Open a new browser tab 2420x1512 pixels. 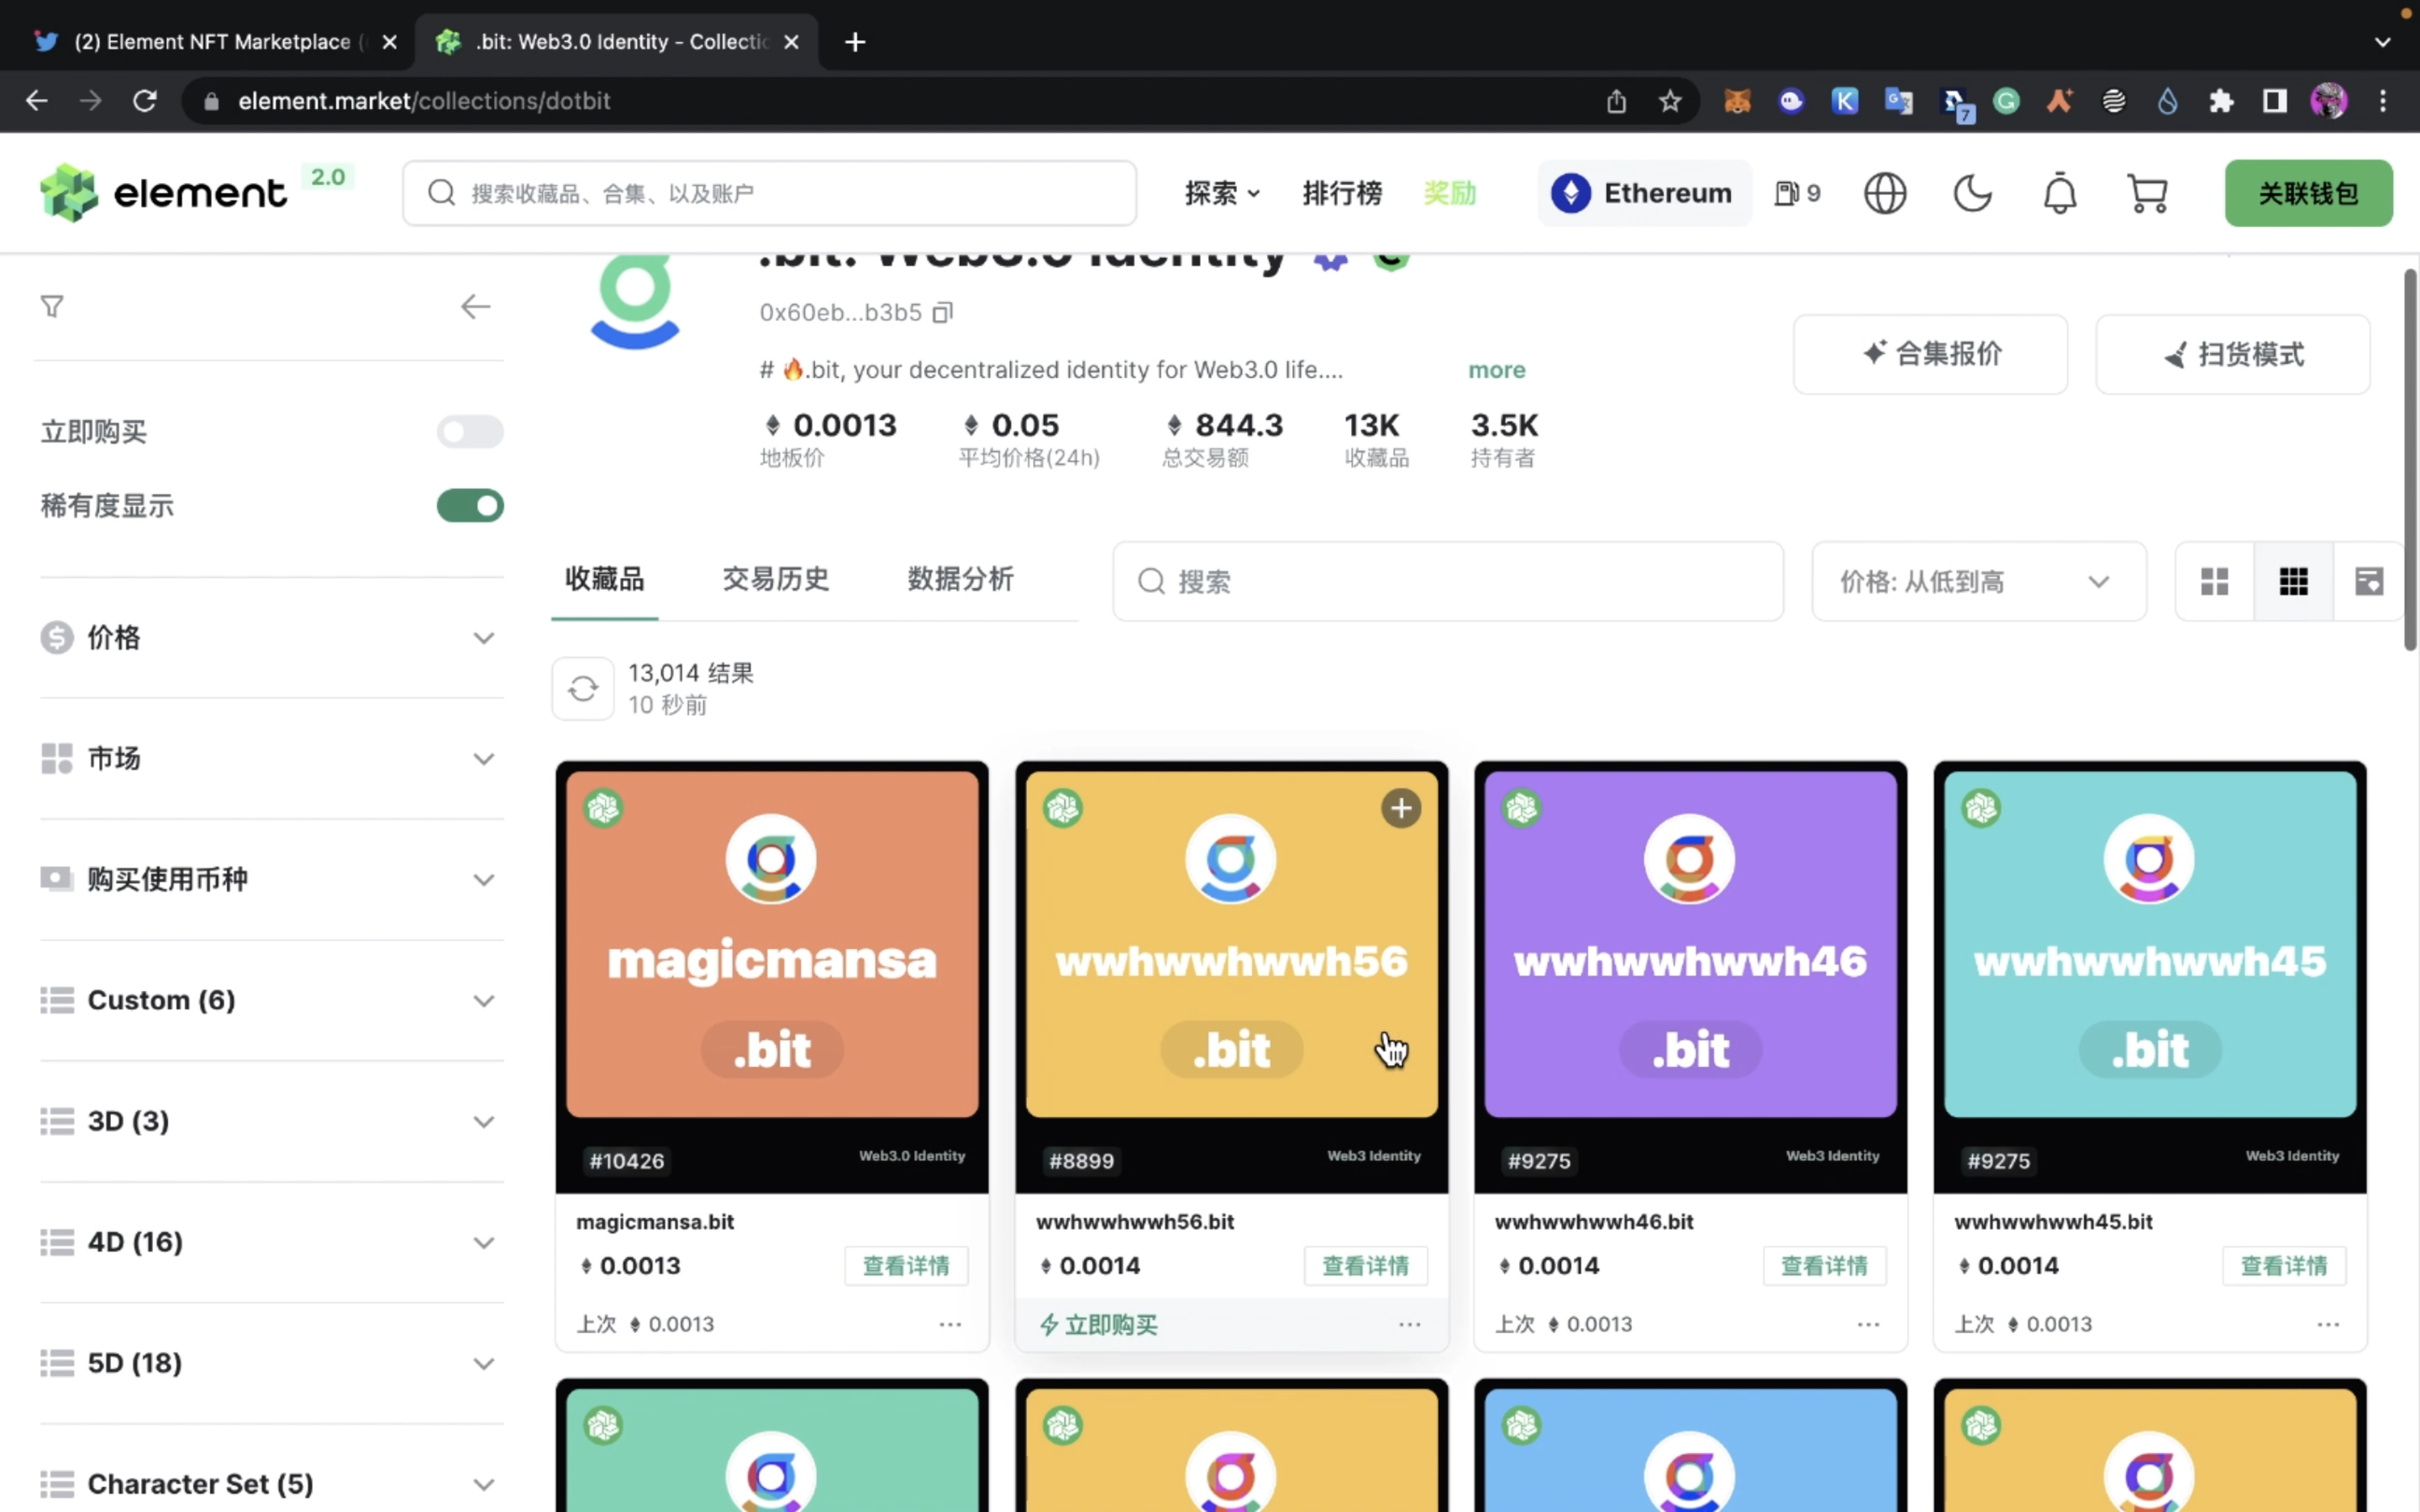(x=855, y=42)
